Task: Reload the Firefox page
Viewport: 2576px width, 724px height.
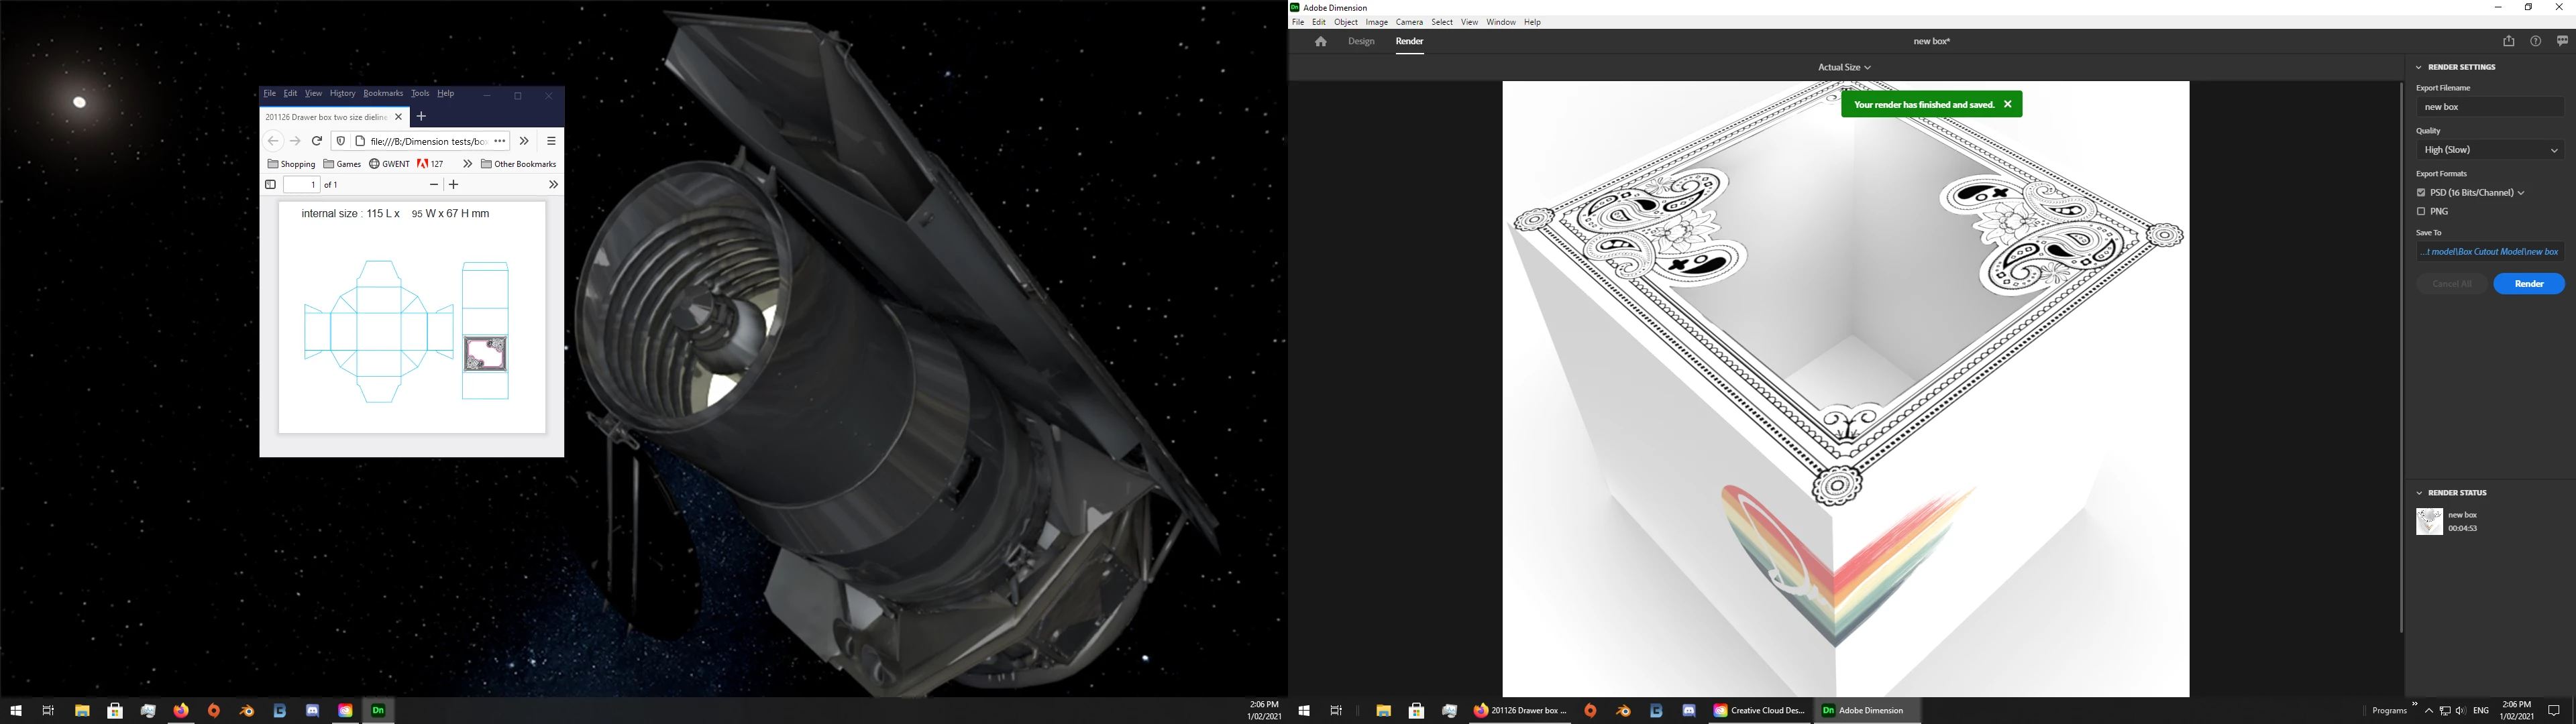Action: tap(317, 141)
